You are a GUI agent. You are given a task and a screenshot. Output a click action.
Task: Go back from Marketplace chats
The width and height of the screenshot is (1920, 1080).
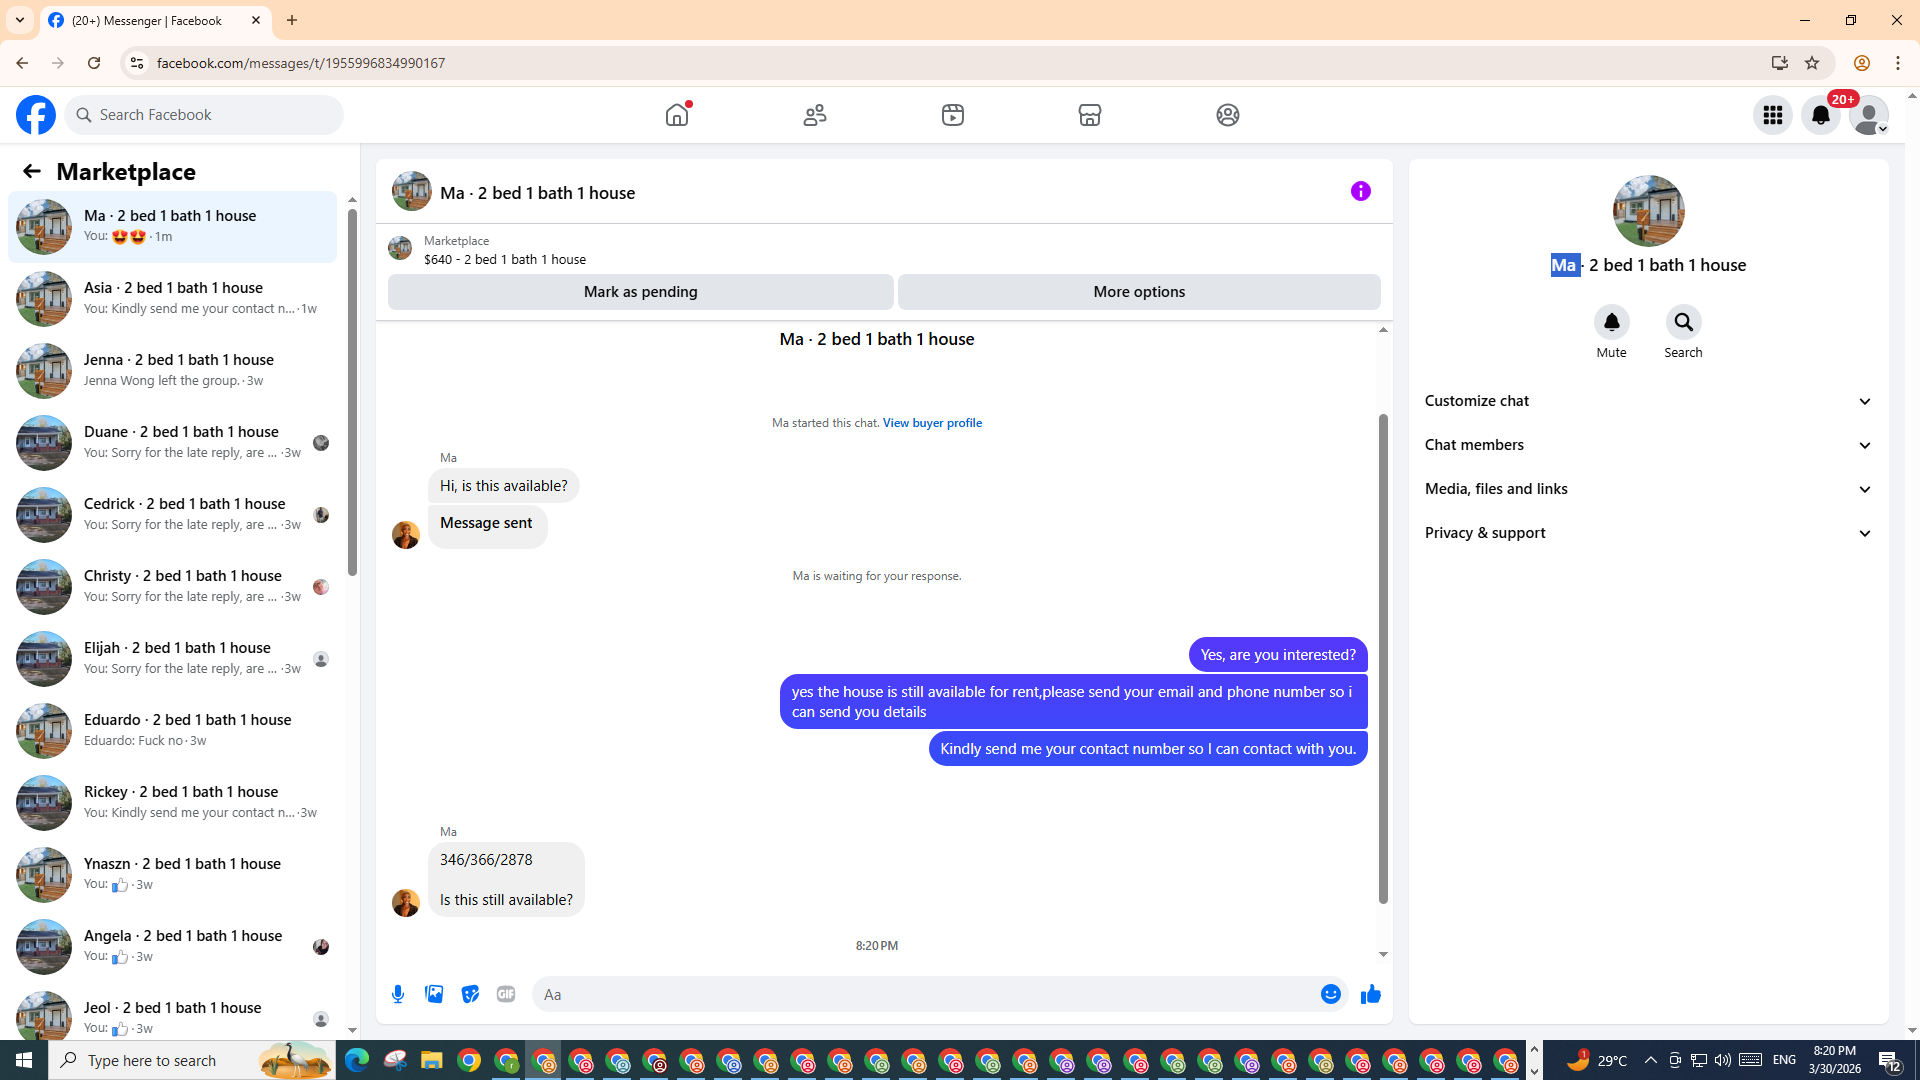tap(32, 171)
